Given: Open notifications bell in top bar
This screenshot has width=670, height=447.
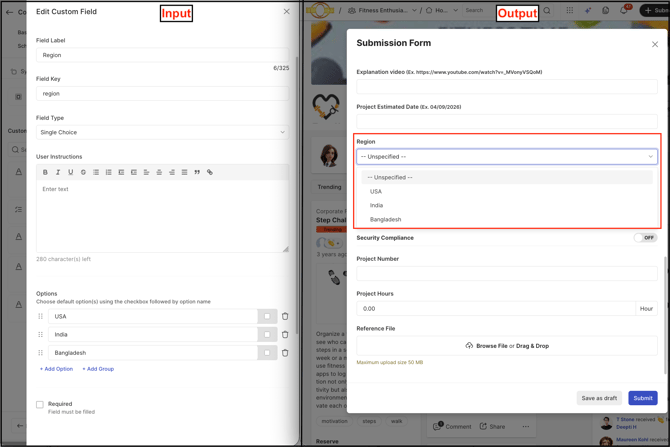Looking at the screenshot, I should coord(624,11).
